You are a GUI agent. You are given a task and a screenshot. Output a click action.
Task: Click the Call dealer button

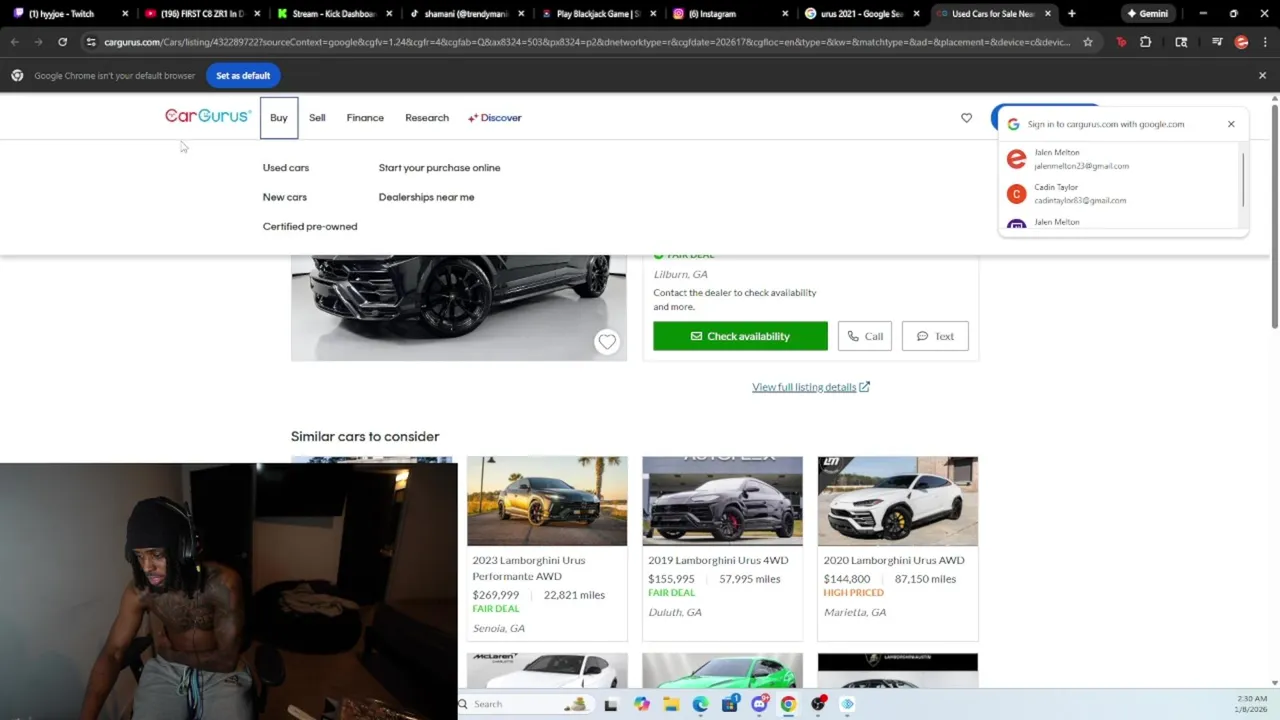click(x=865, y=336)
